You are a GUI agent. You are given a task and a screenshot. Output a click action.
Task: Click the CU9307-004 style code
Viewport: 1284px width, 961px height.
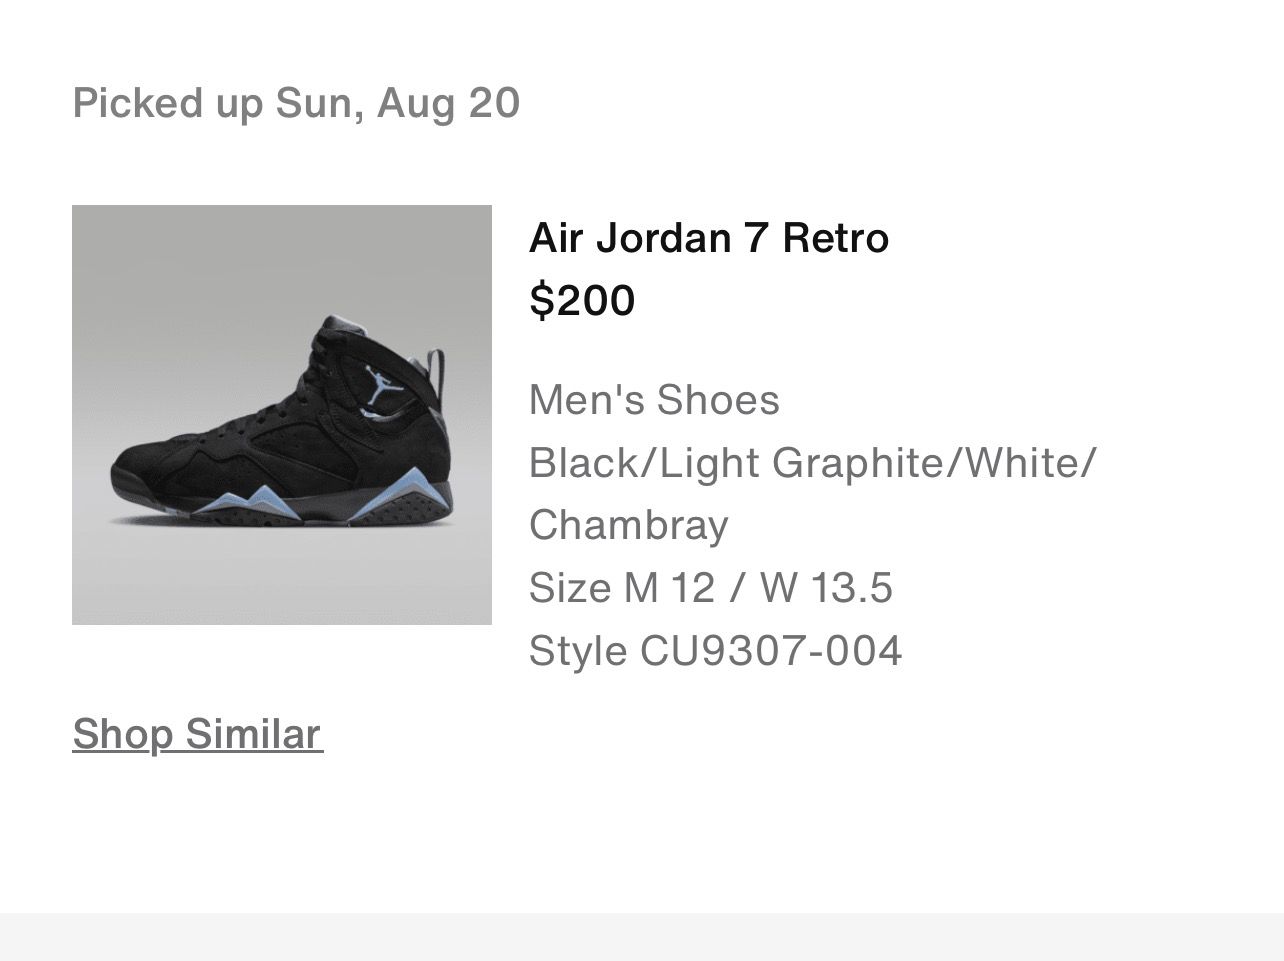(770, 651)
